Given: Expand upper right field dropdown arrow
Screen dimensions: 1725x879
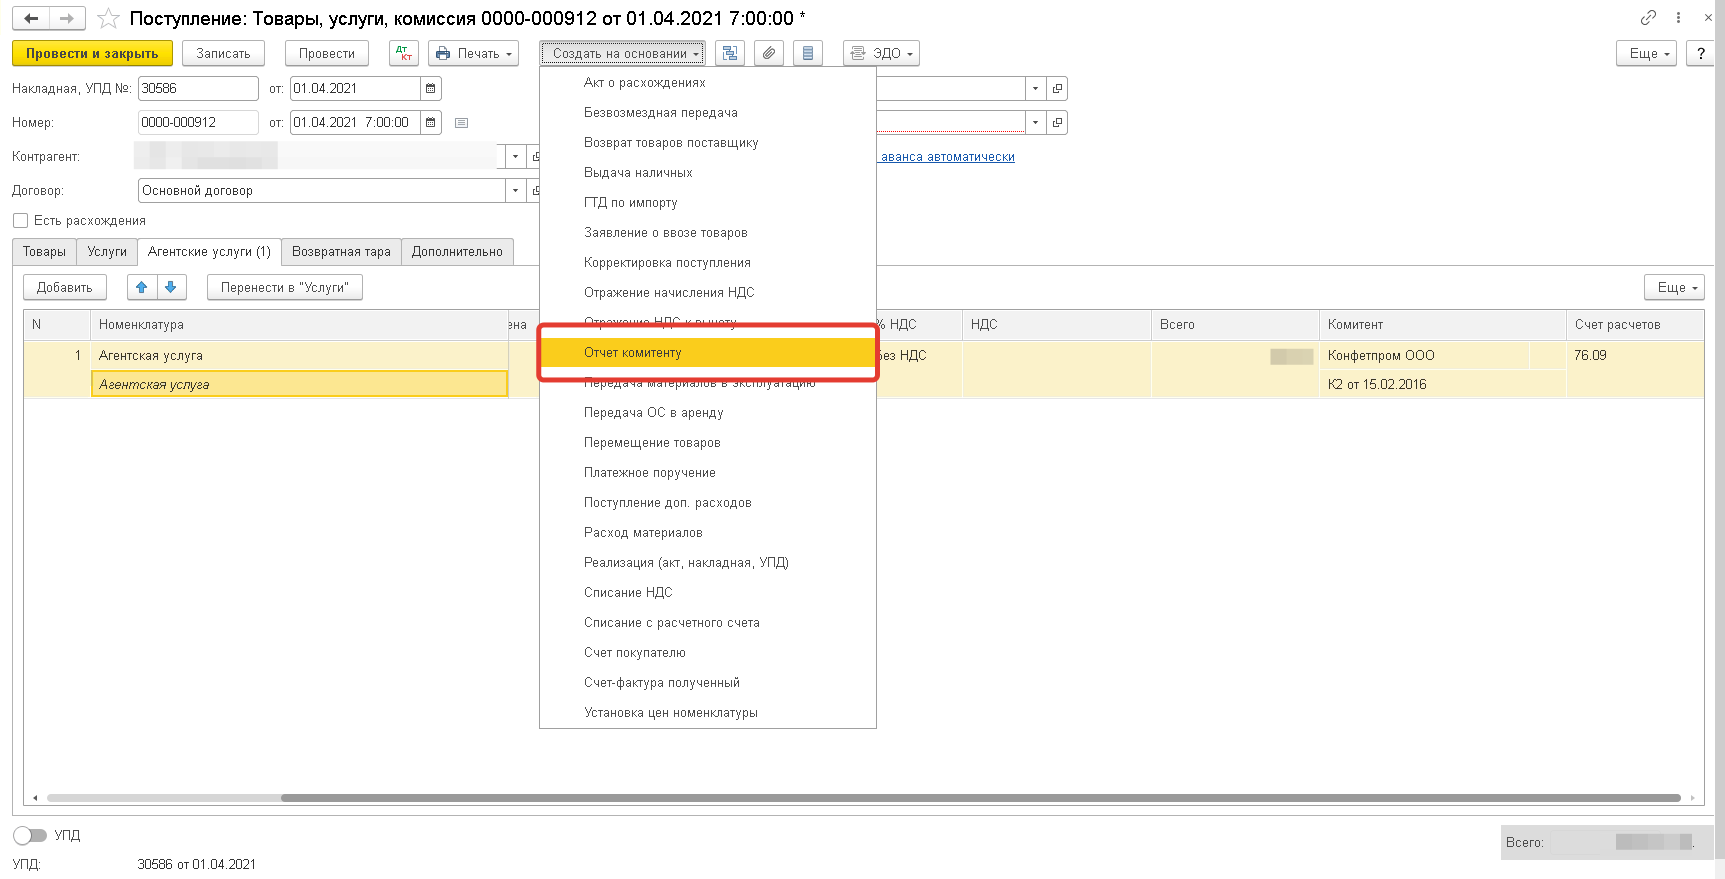Looking at the screenshot, I should (x=1035, y=88).
